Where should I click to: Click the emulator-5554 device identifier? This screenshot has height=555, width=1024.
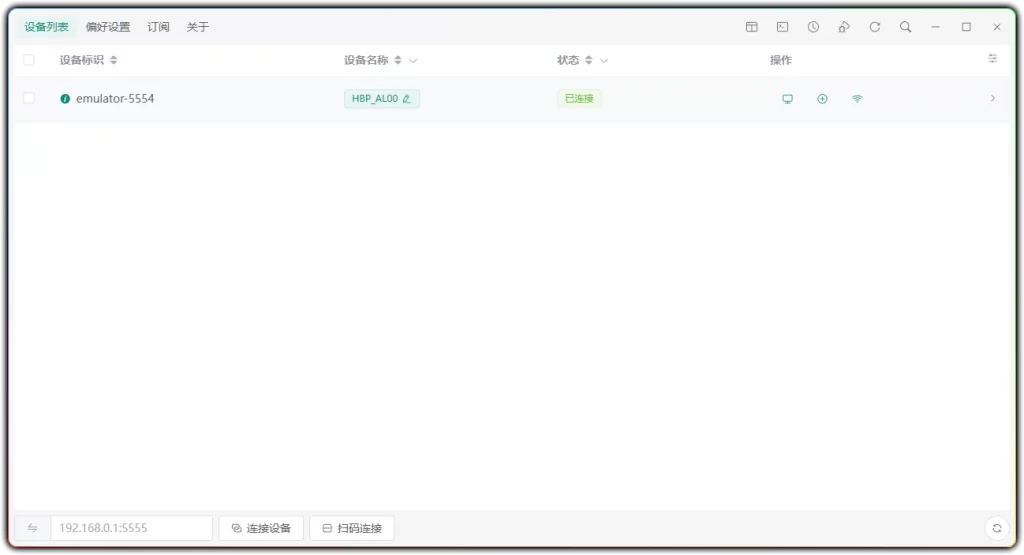(x=115, y=99)
